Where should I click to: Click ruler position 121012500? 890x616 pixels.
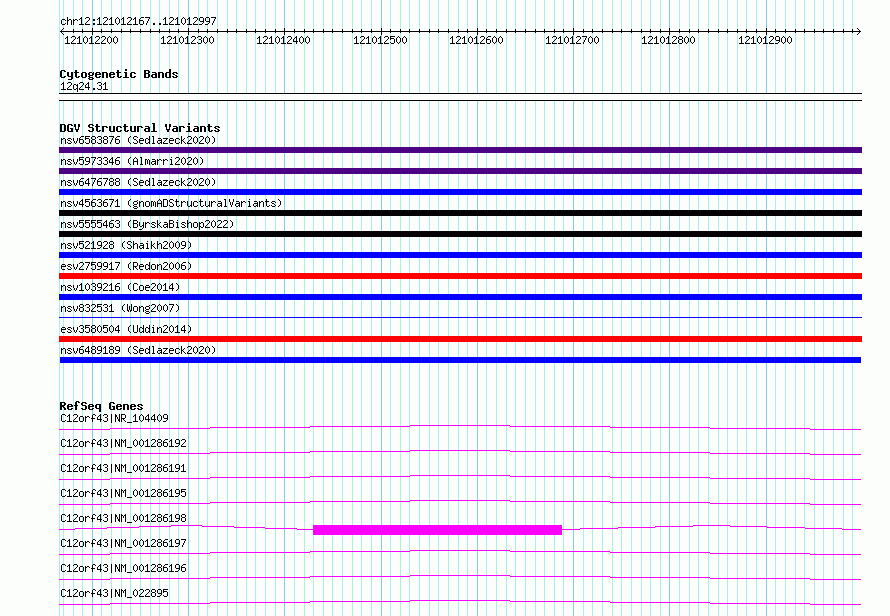pos(380,40)
